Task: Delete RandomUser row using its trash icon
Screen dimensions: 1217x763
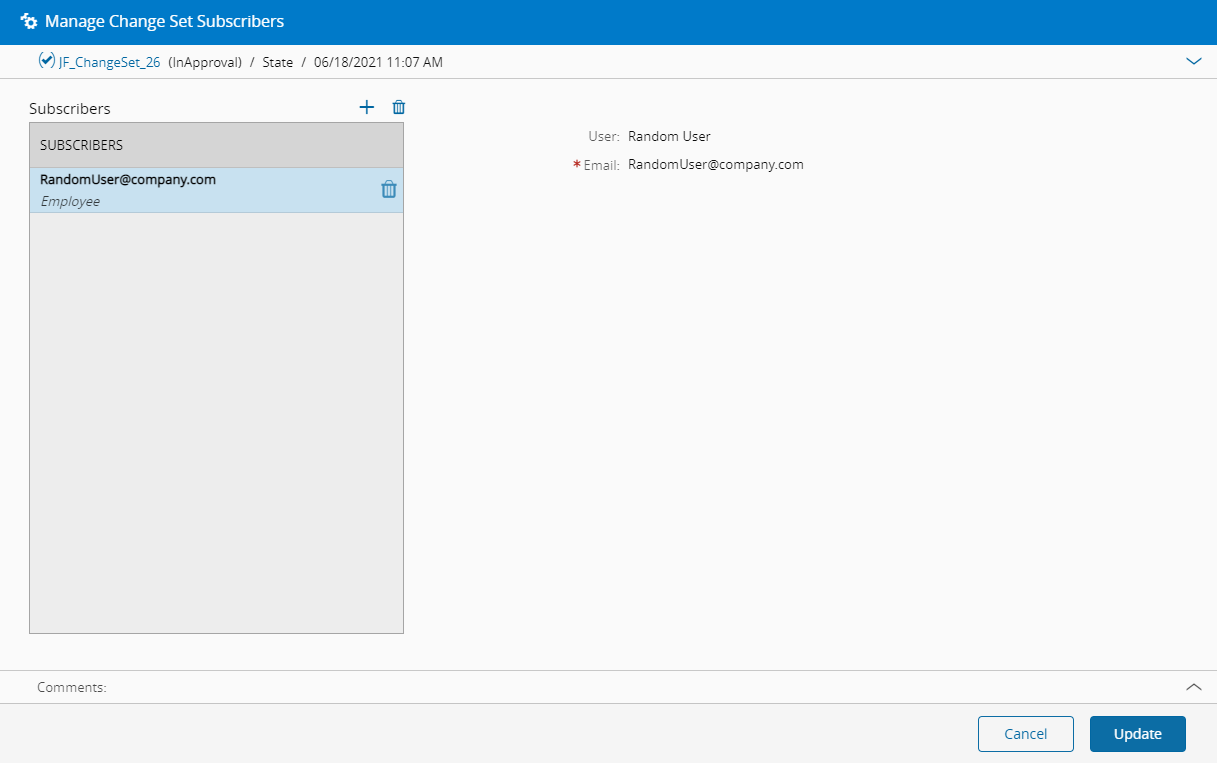Action: [x=389, y=190]
